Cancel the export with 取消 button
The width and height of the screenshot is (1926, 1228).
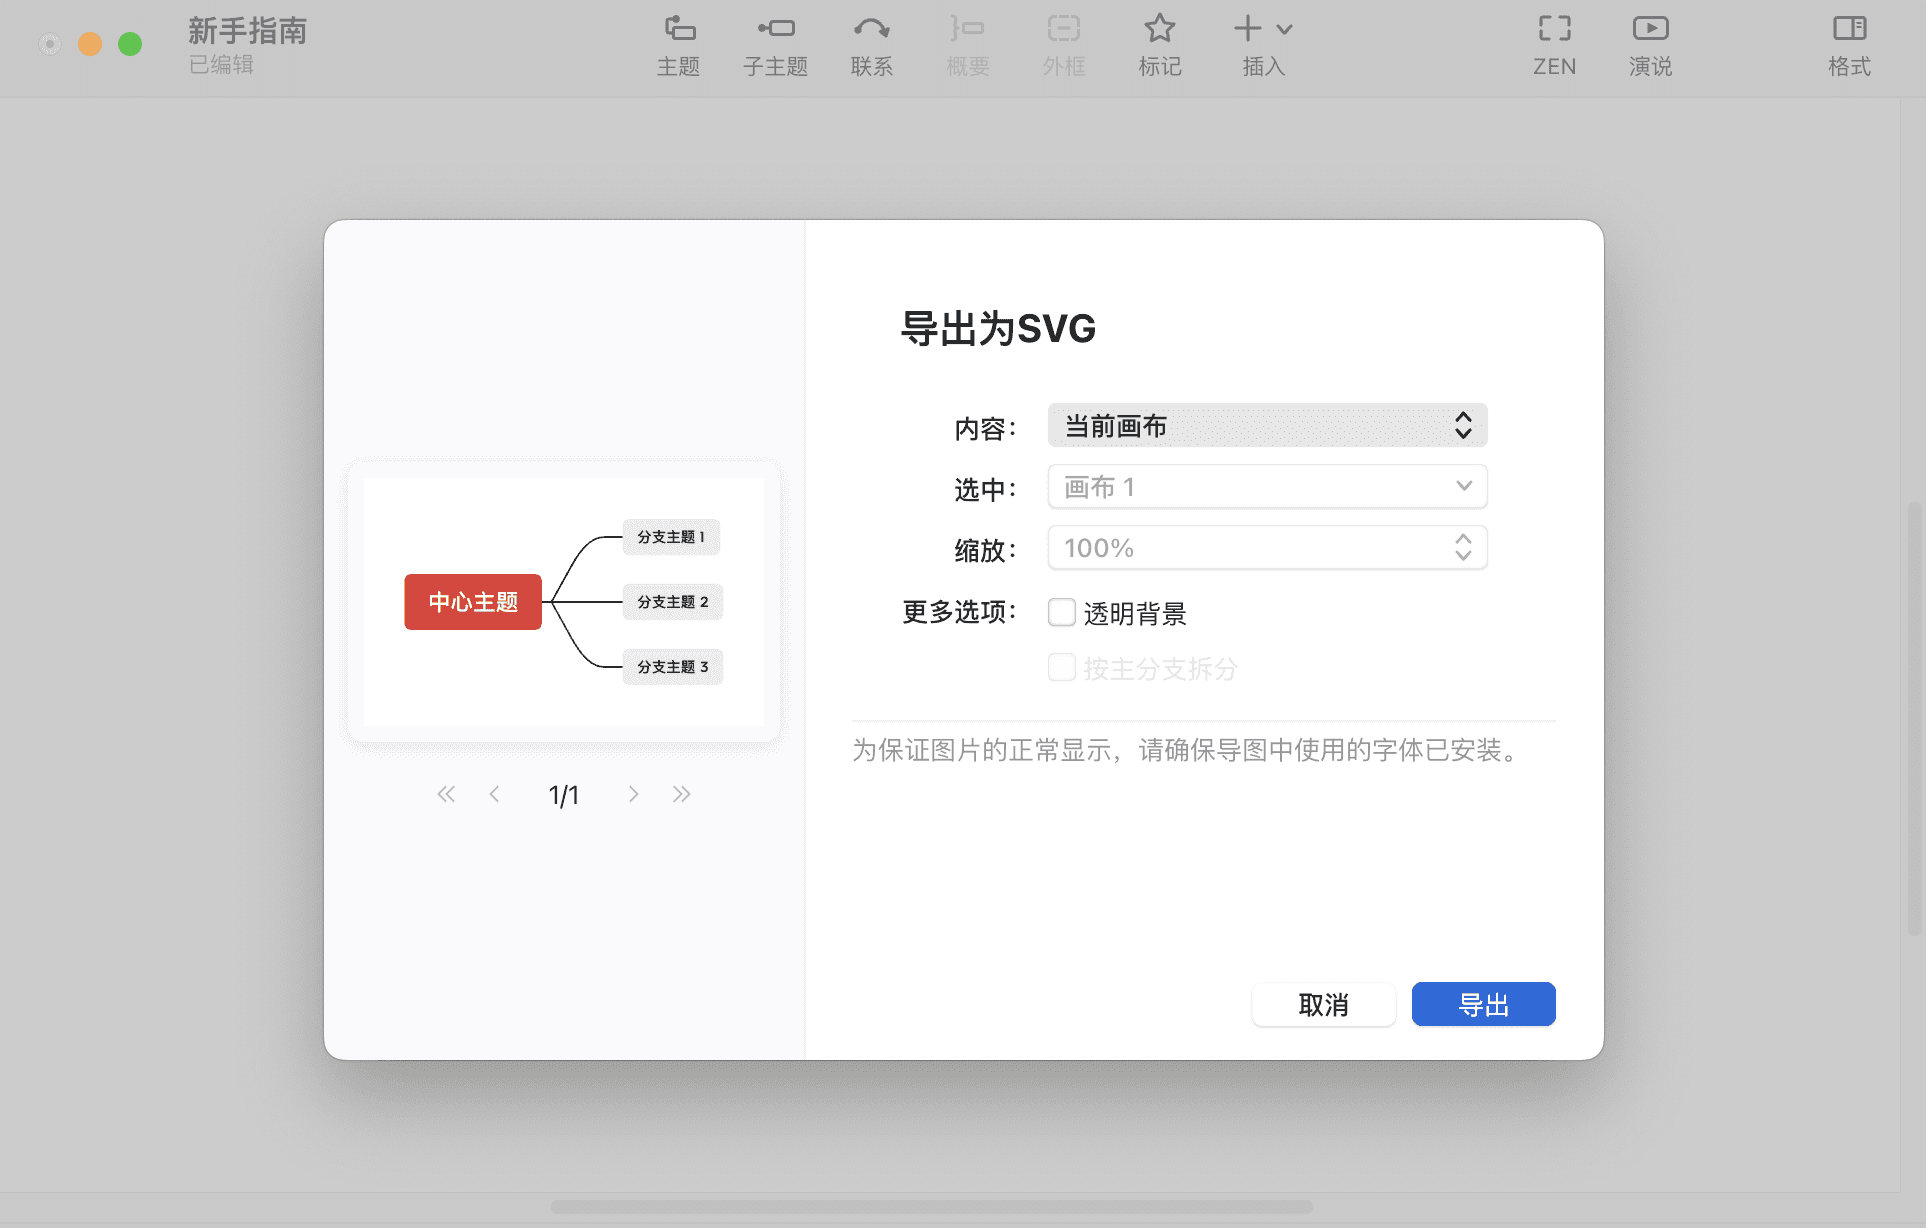click(x=1323, y=1004)
